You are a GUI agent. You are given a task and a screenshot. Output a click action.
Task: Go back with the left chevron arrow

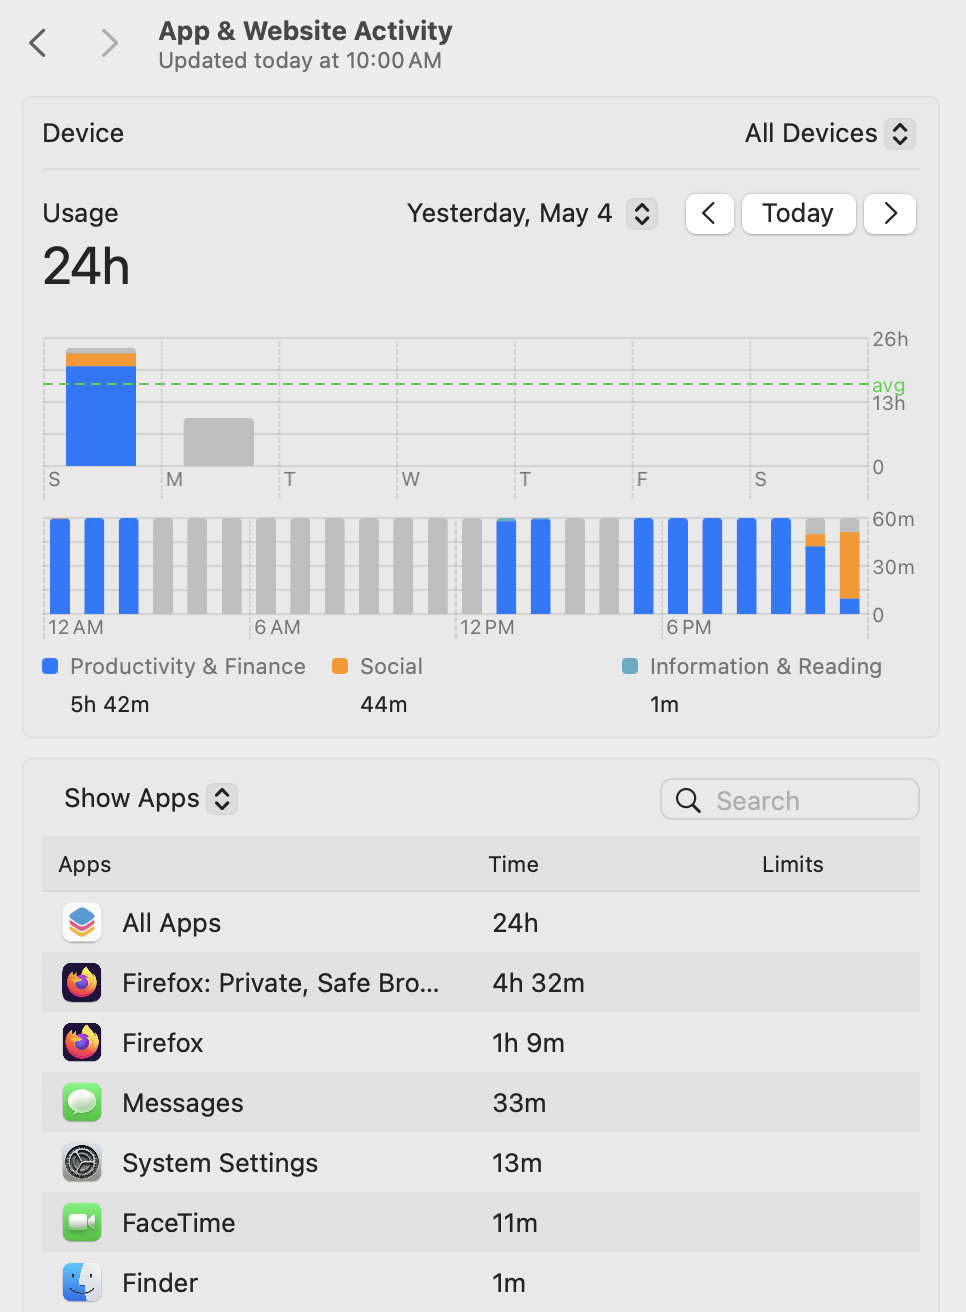(x=38, y=43)
